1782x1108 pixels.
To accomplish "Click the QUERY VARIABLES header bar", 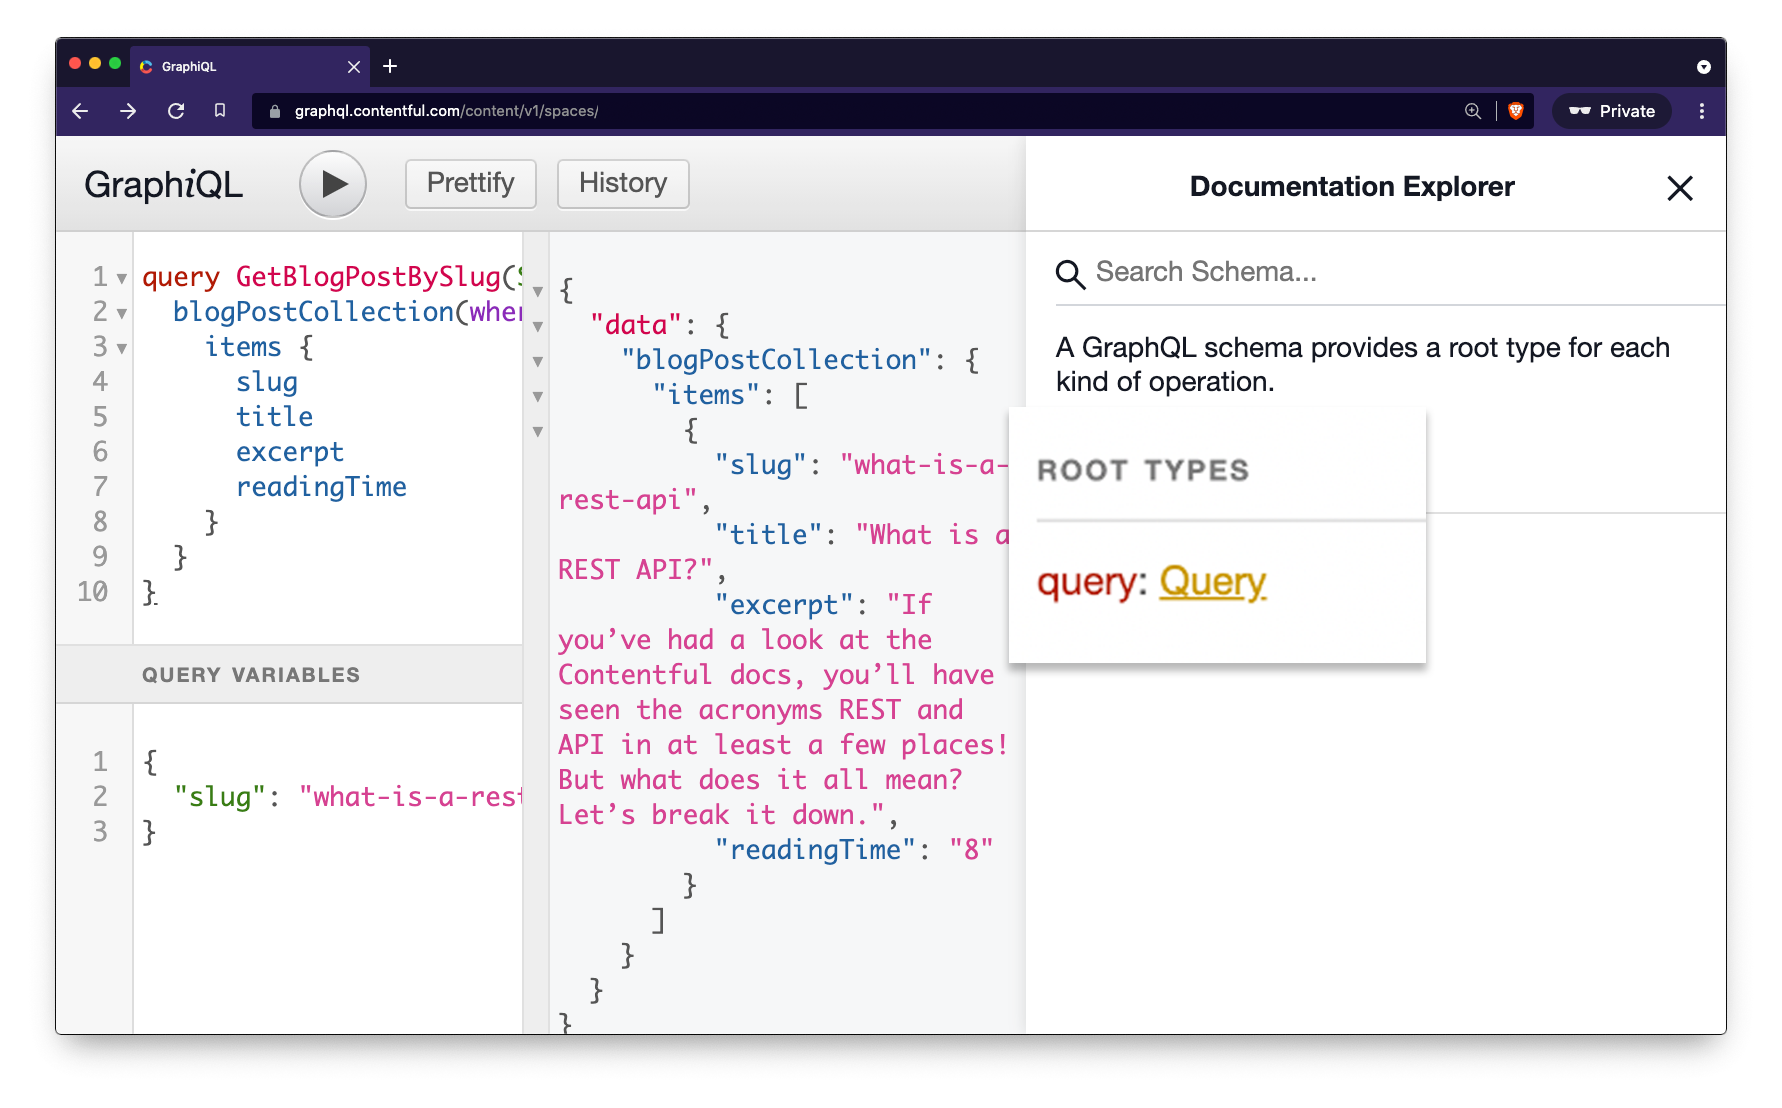I will [290, 675].
